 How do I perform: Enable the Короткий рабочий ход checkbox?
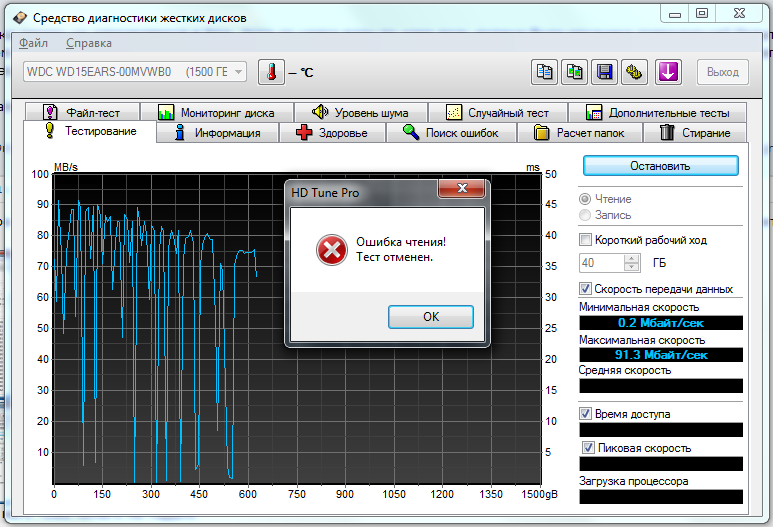[585, 240]
